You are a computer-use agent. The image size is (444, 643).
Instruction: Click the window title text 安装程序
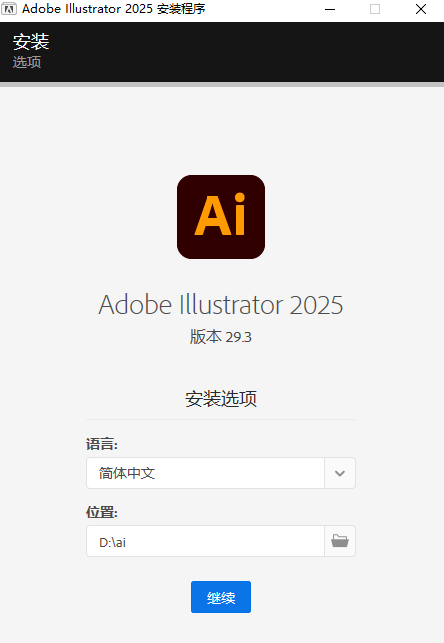point(181,9)
